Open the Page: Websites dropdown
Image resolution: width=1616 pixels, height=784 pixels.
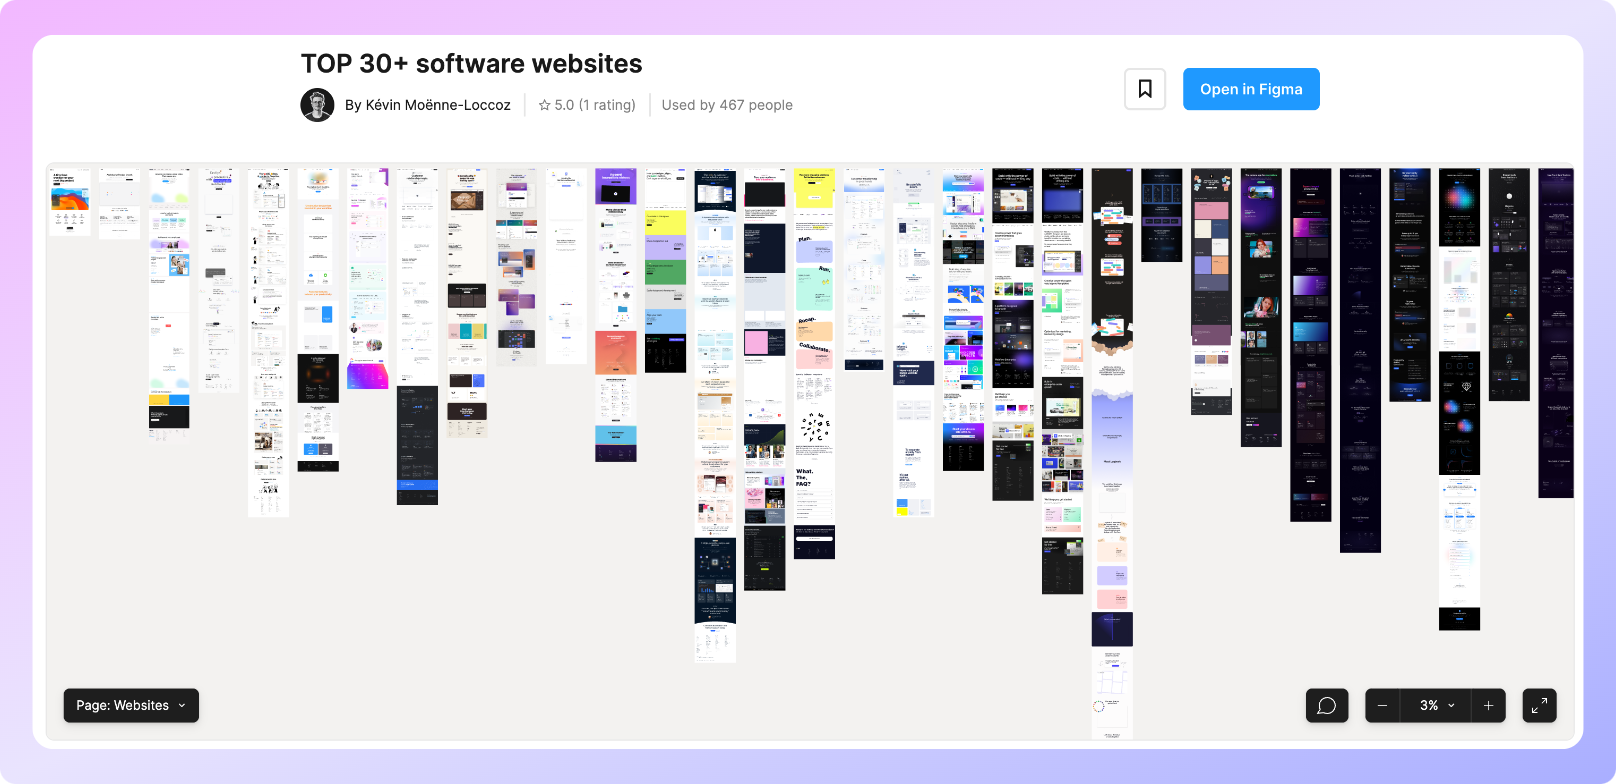(131, 705)
